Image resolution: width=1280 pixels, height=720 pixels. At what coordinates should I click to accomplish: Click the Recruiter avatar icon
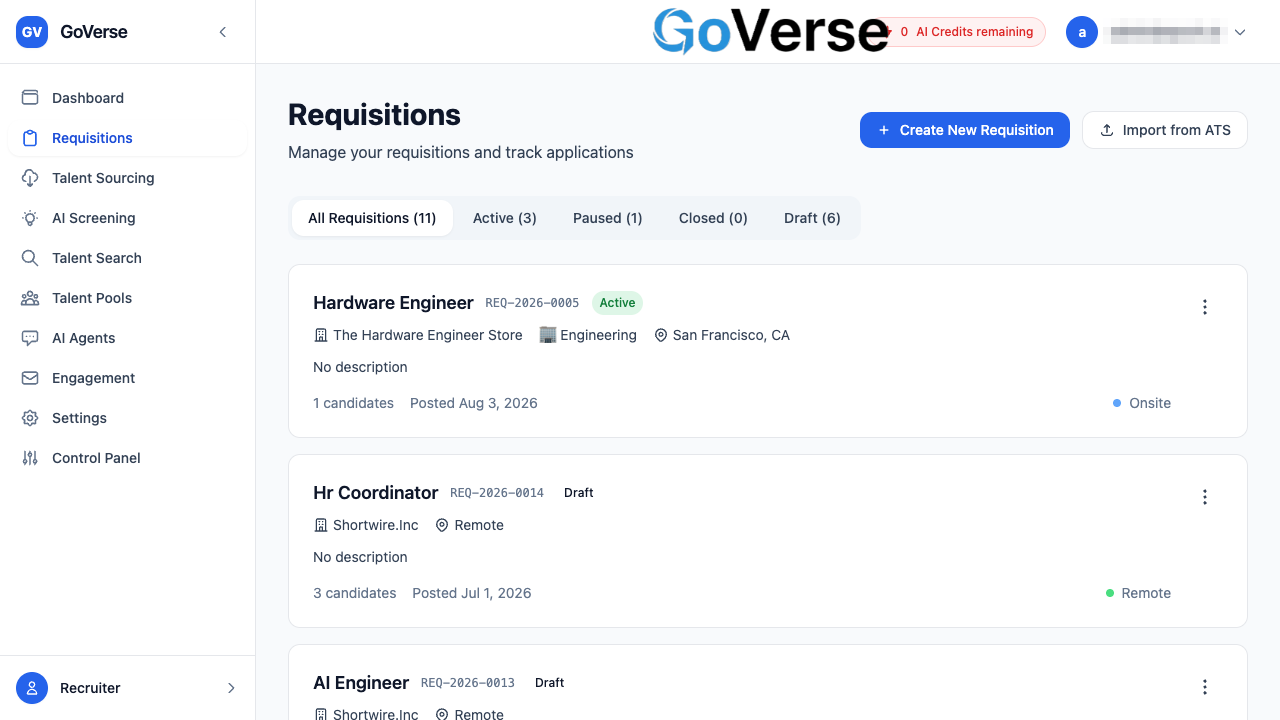point(32,688)
